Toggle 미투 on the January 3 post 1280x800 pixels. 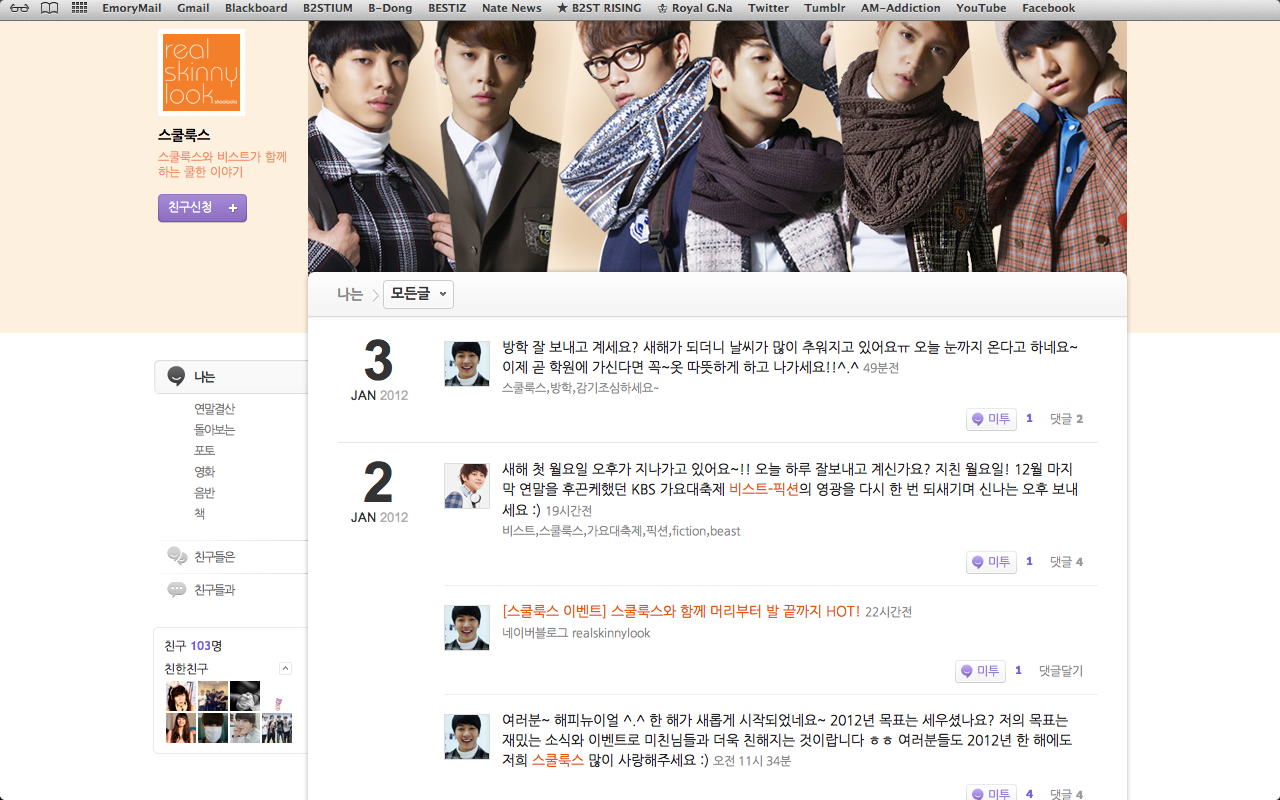991,419
